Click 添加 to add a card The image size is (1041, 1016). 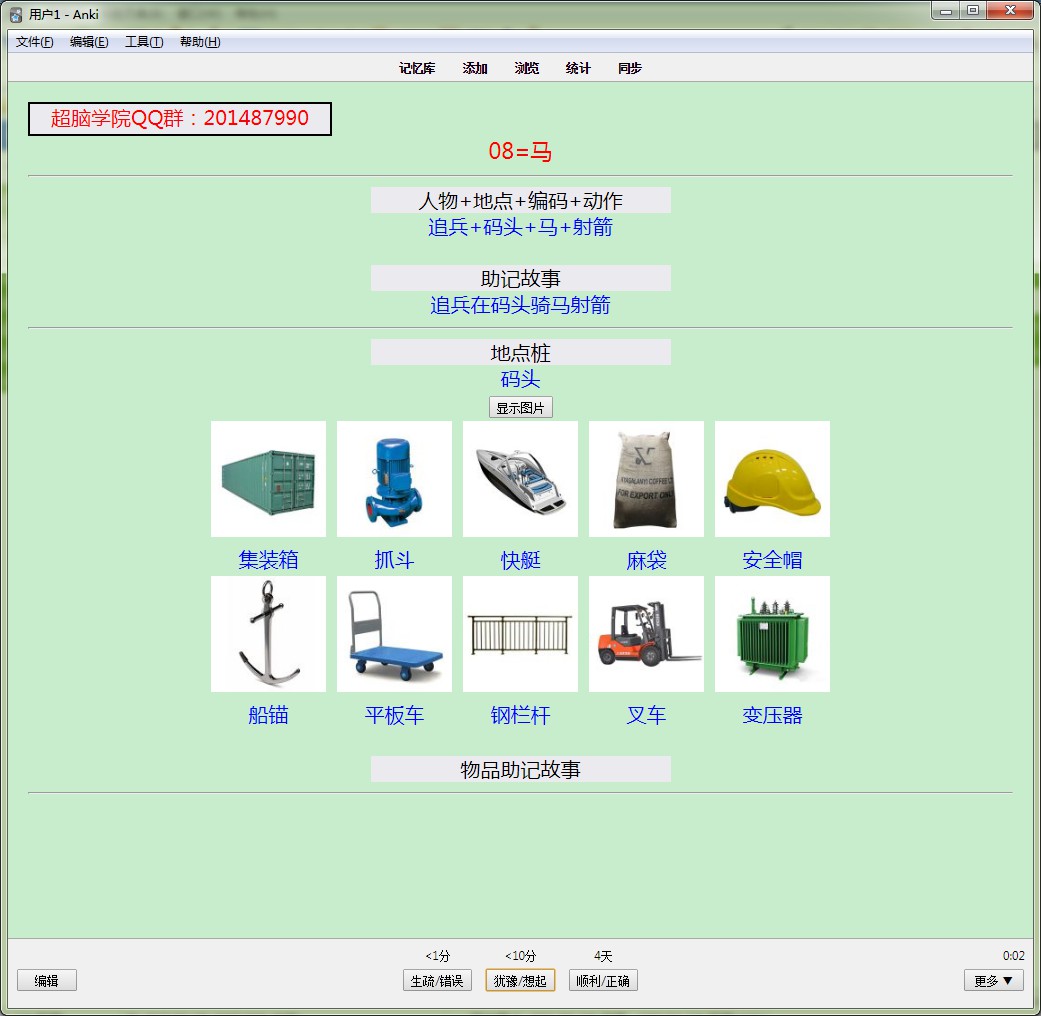[475, 68]
